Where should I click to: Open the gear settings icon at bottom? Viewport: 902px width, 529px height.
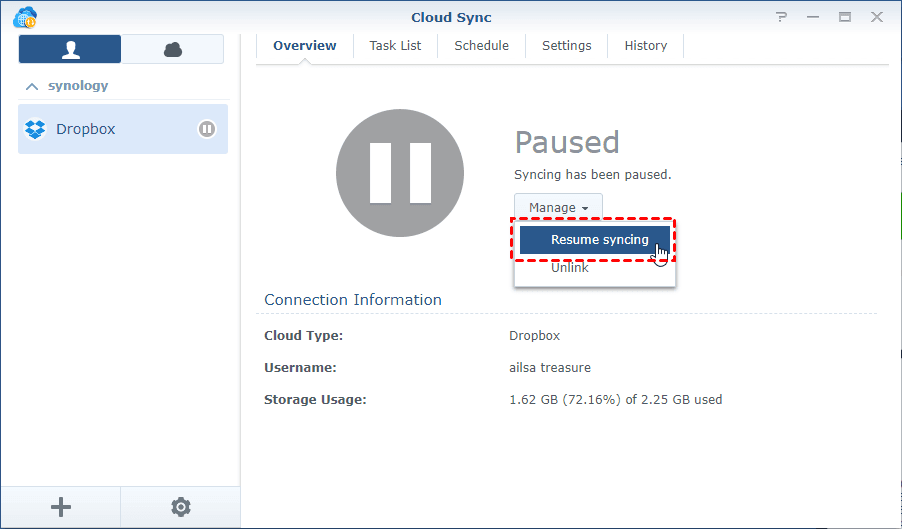click(x=181, y=507)
